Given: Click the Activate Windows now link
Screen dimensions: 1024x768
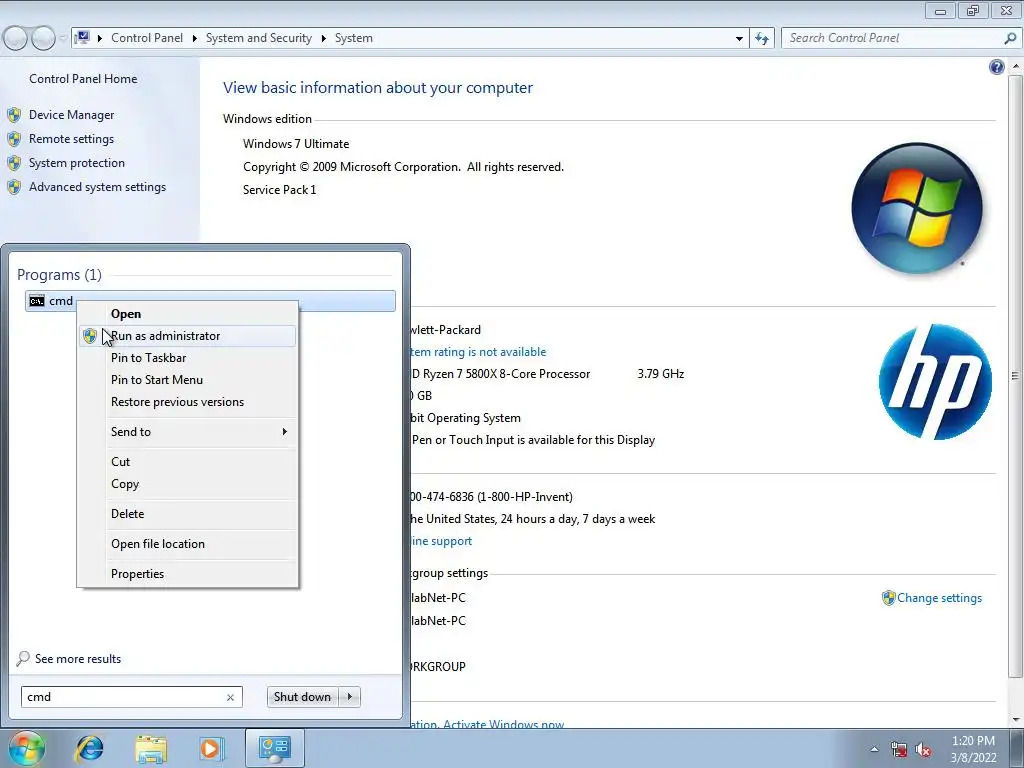Looking at the screenshot, I should [x=504, y=724].
